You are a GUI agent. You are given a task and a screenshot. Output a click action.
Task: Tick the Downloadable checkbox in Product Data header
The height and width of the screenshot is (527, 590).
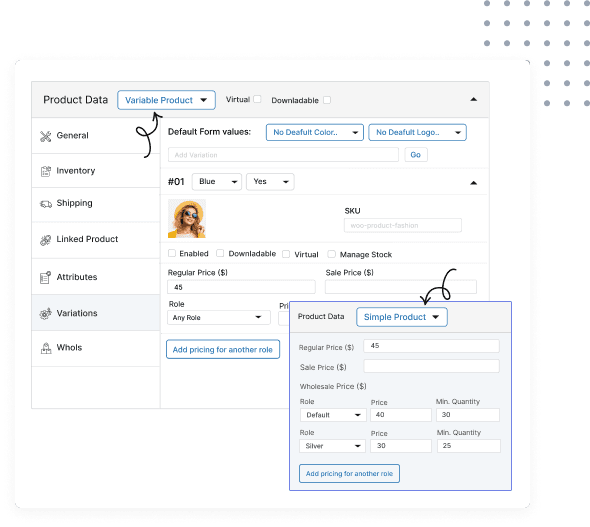327,100
